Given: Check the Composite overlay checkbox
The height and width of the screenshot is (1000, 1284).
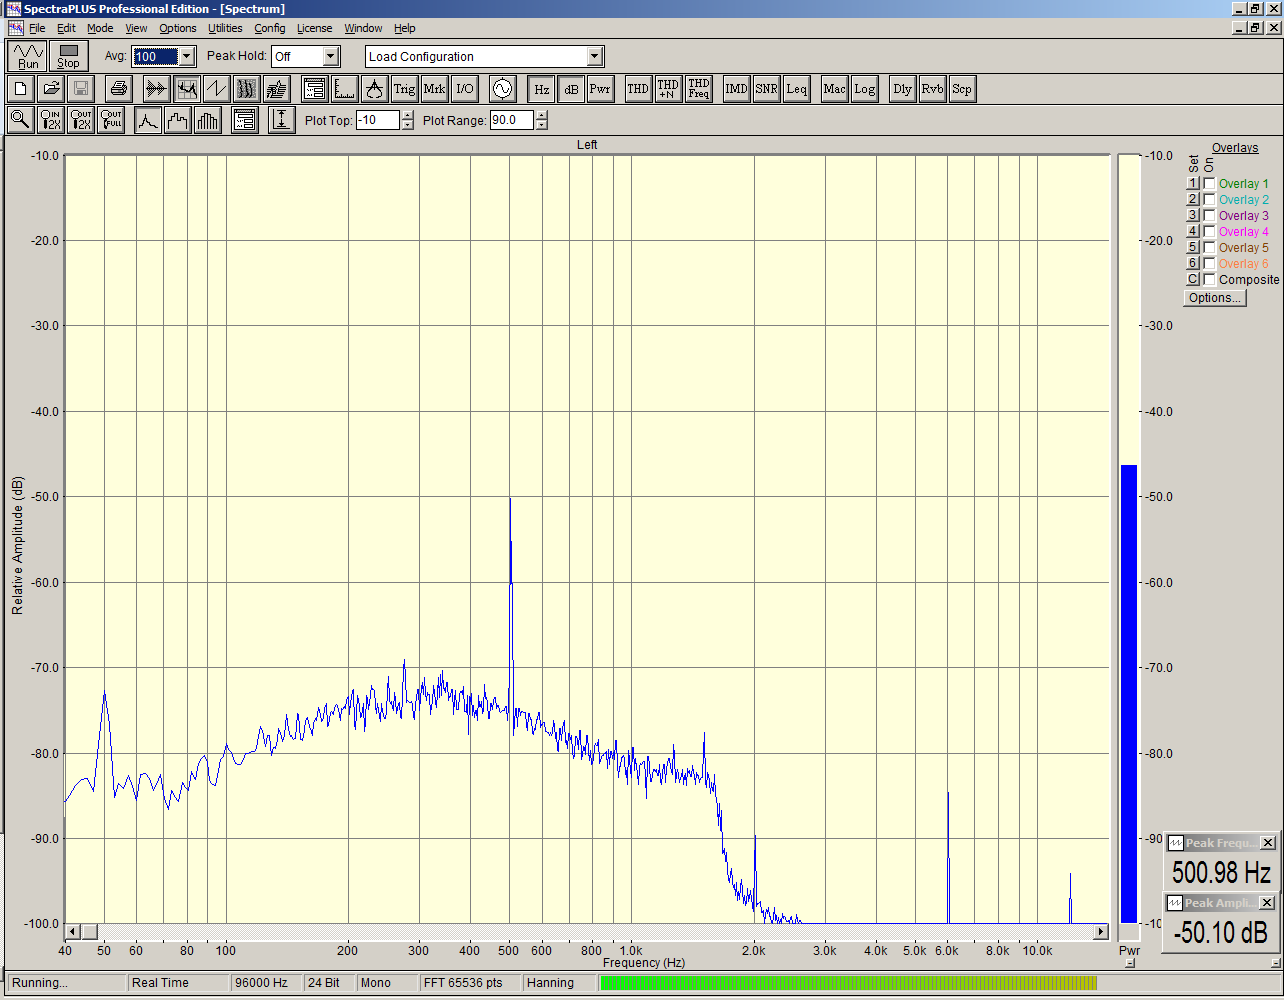Looking at the screenshot, I should [1210, 280].
